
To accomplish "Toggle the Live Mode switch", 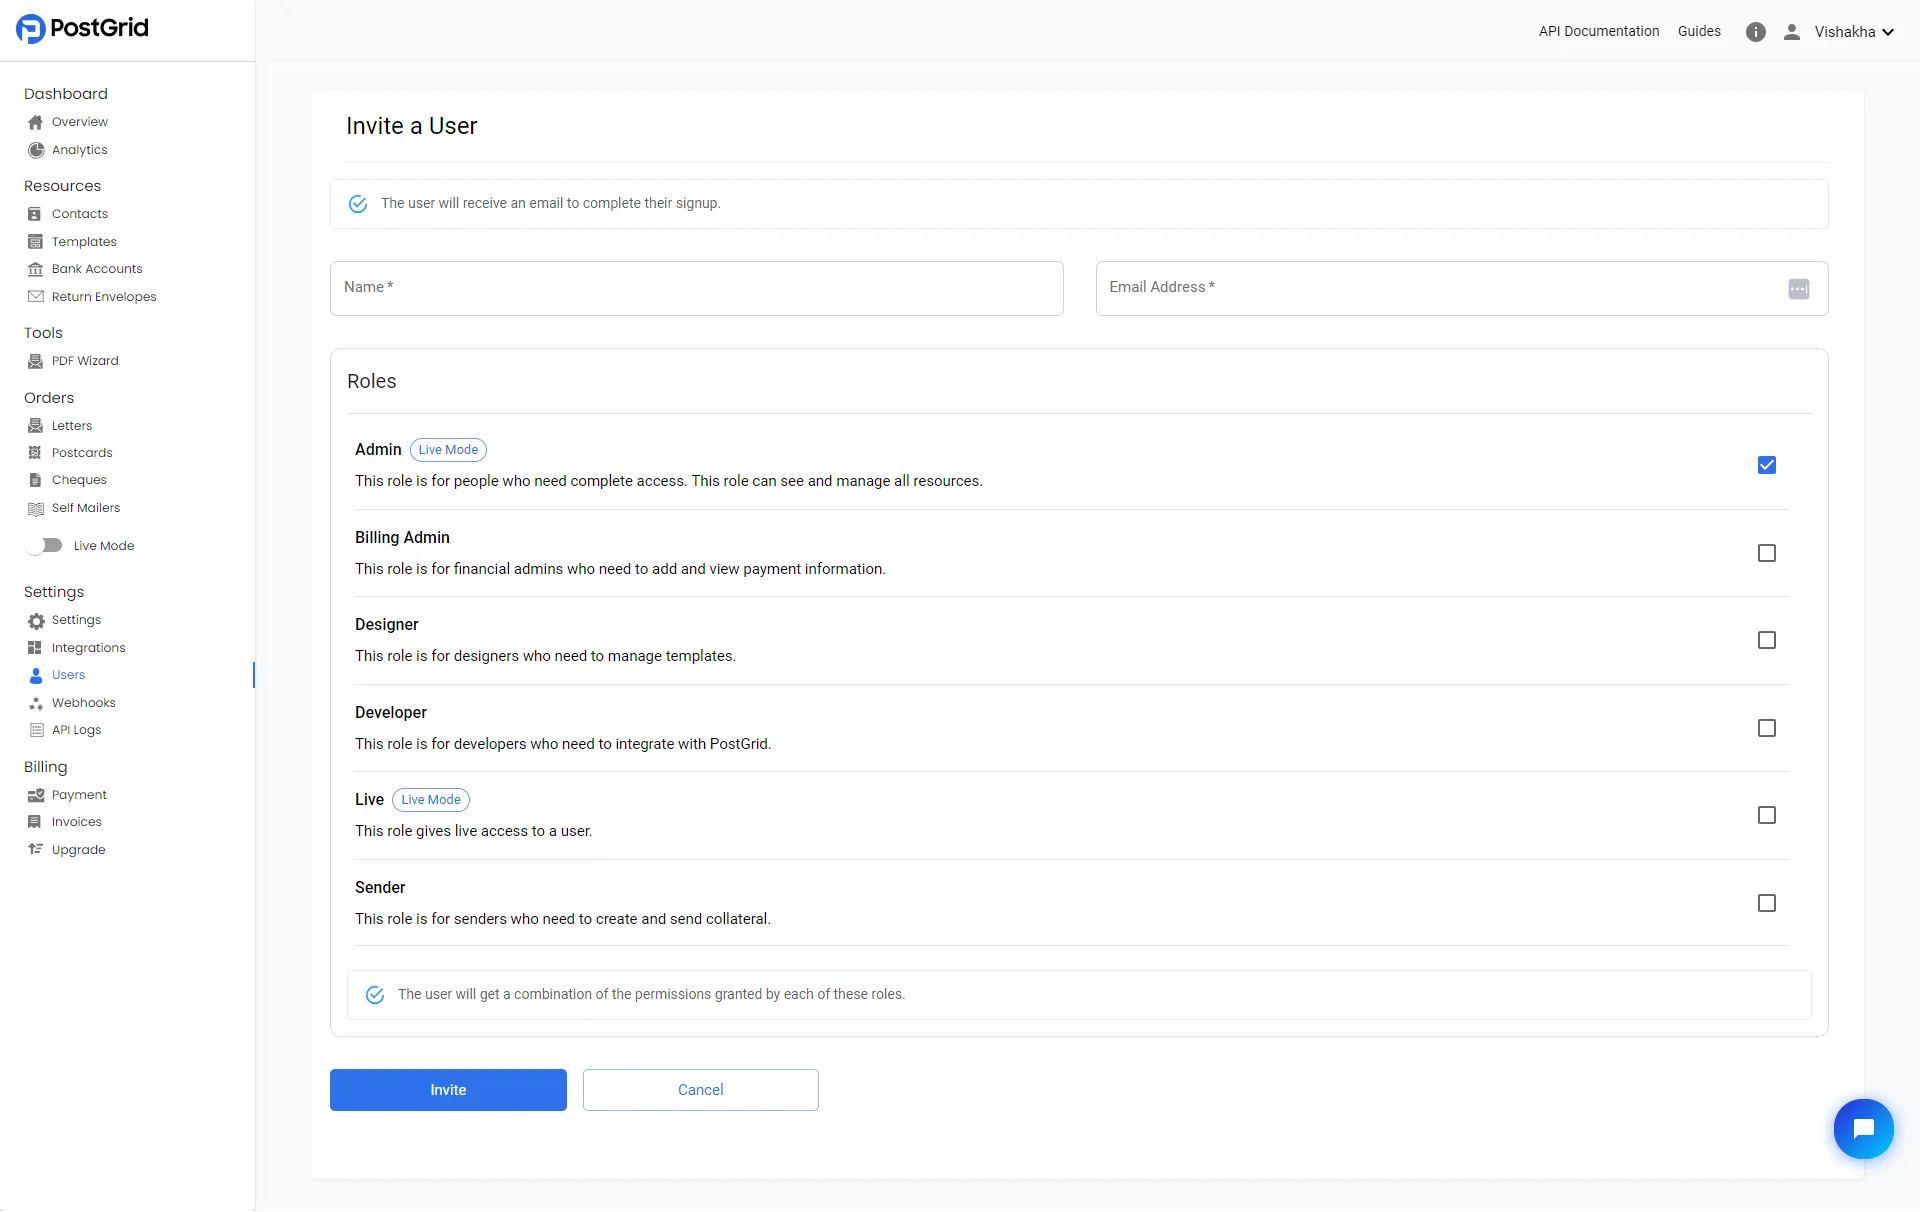I will click(x=48, y=545).
